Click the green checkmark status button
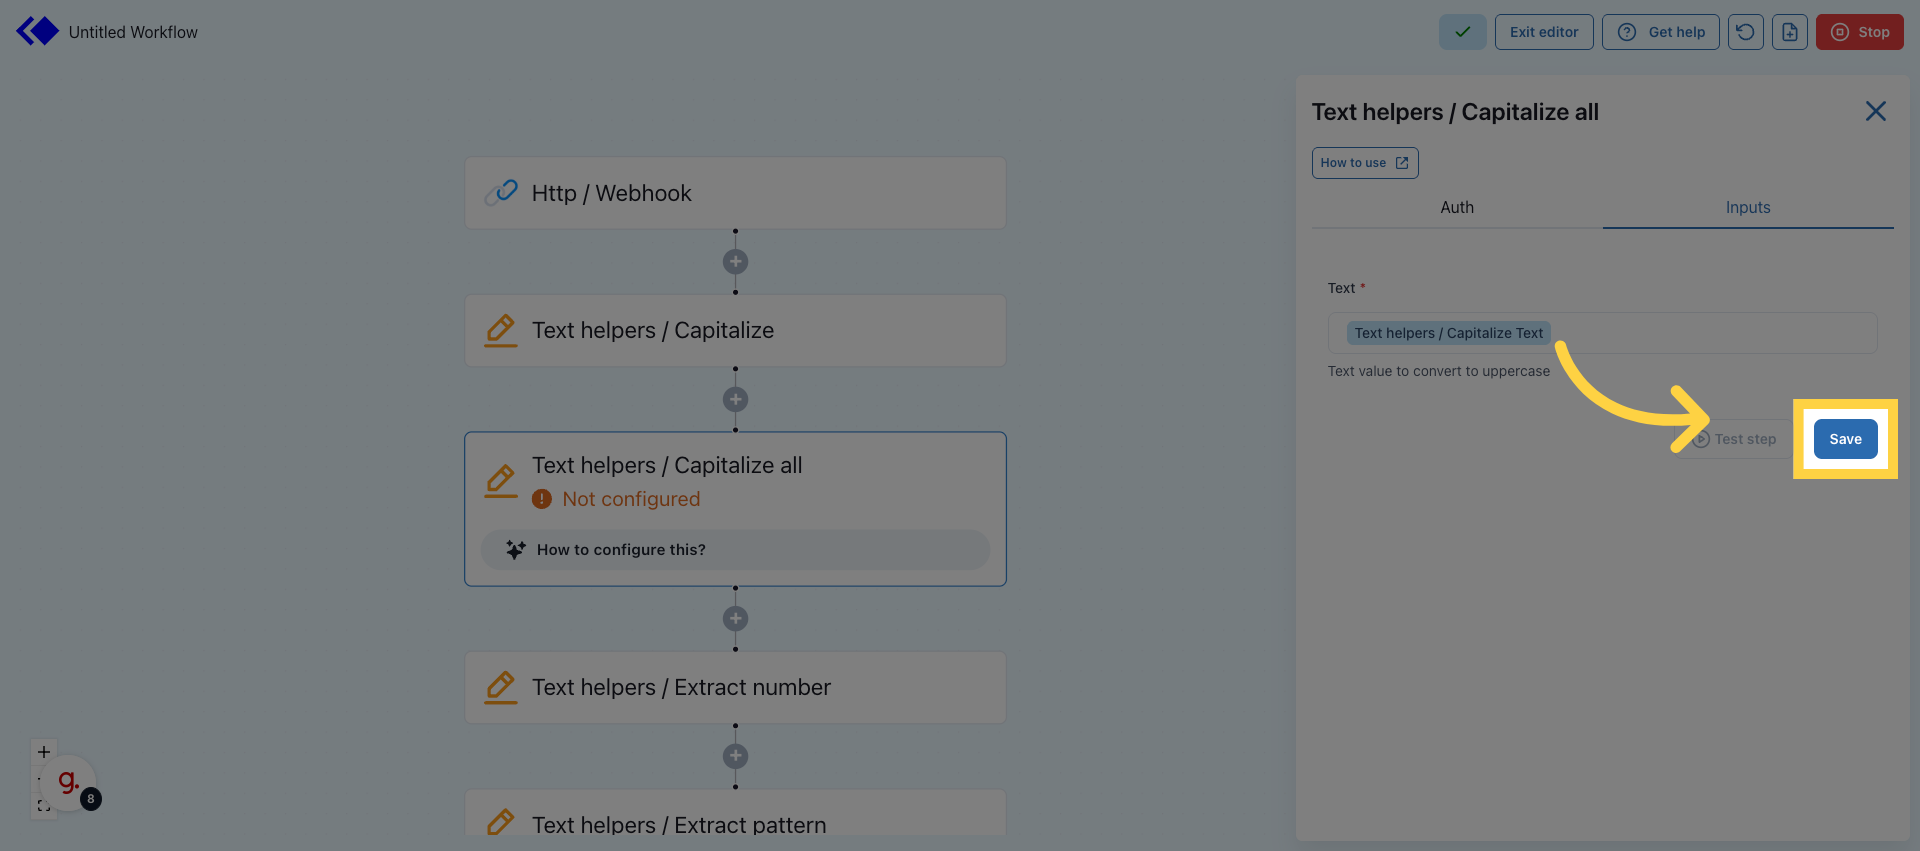 click(x=1462, y=32)
